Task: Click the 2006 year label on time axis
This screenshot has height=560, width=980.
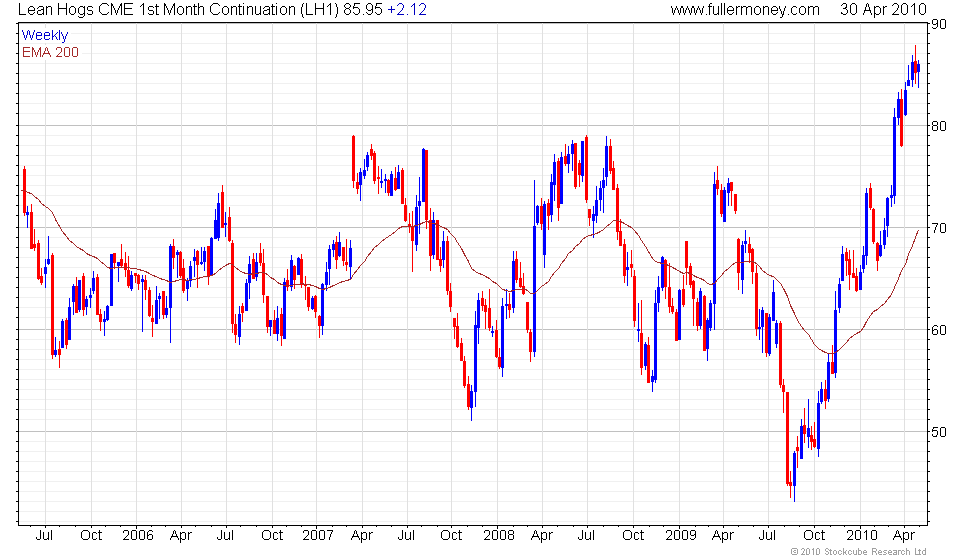Action: click(138, 536)
